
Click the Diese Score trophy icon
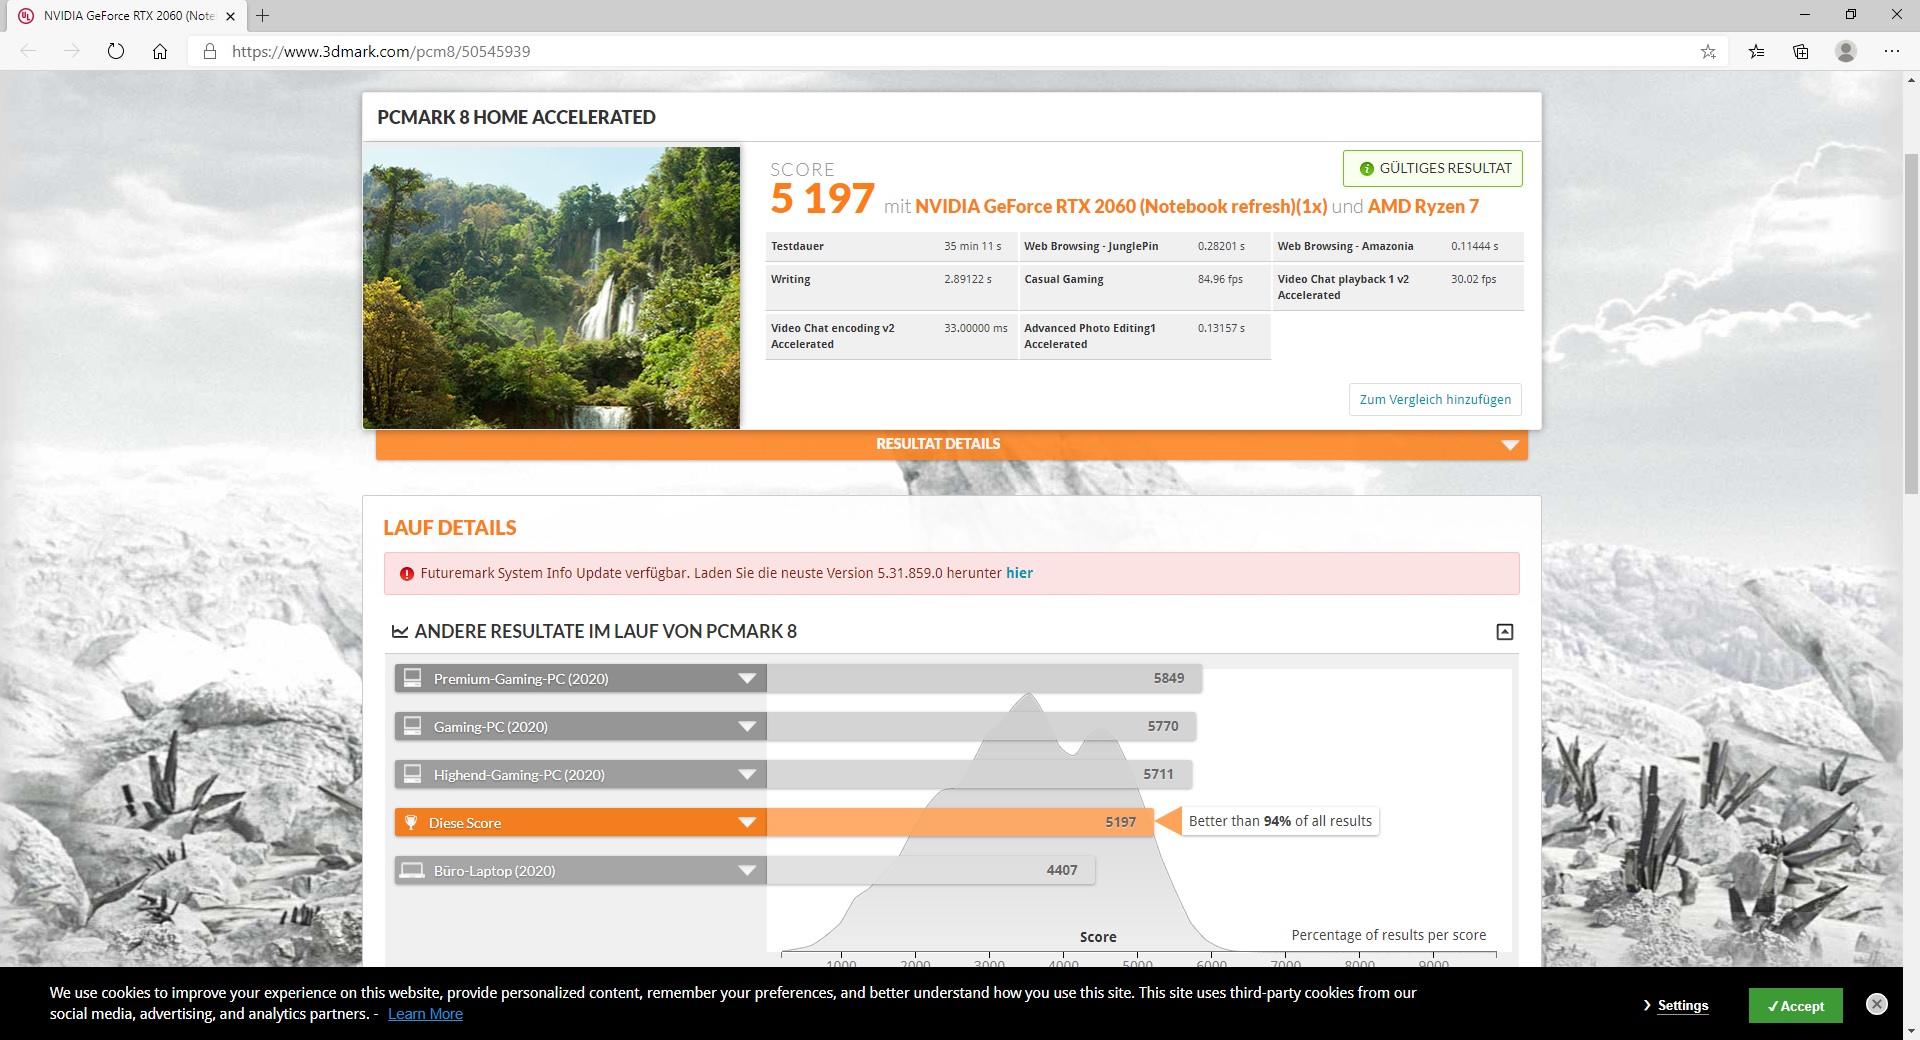point(410,822)
